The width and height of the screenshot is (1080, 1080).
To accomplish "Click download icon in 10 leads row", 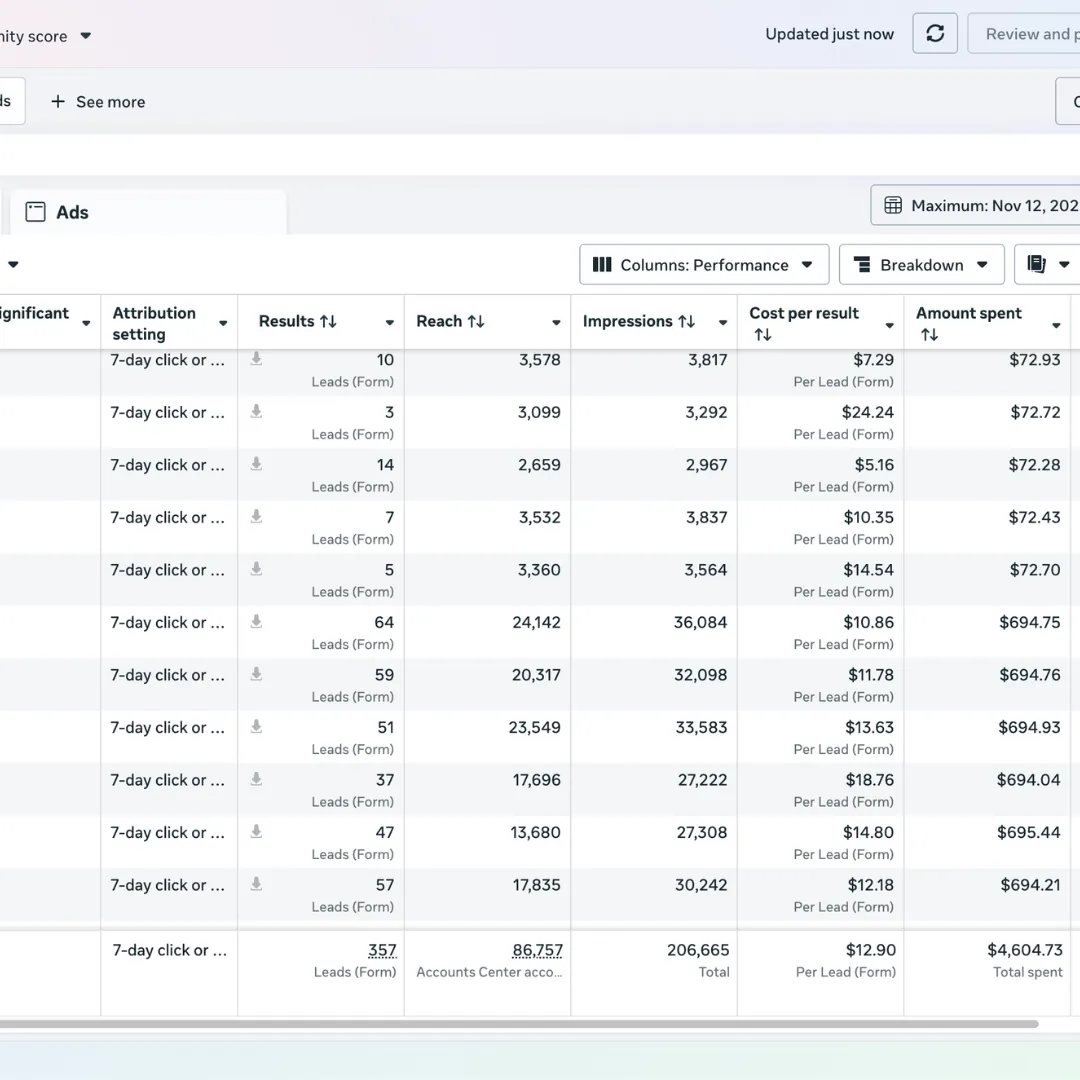I will click(256, 359).
